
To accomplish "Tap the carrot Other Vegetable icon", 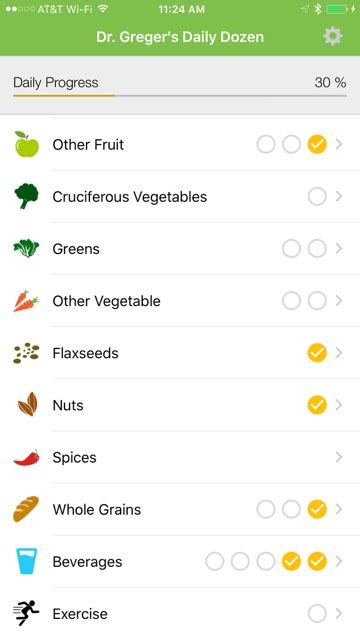I will (26, 301).
